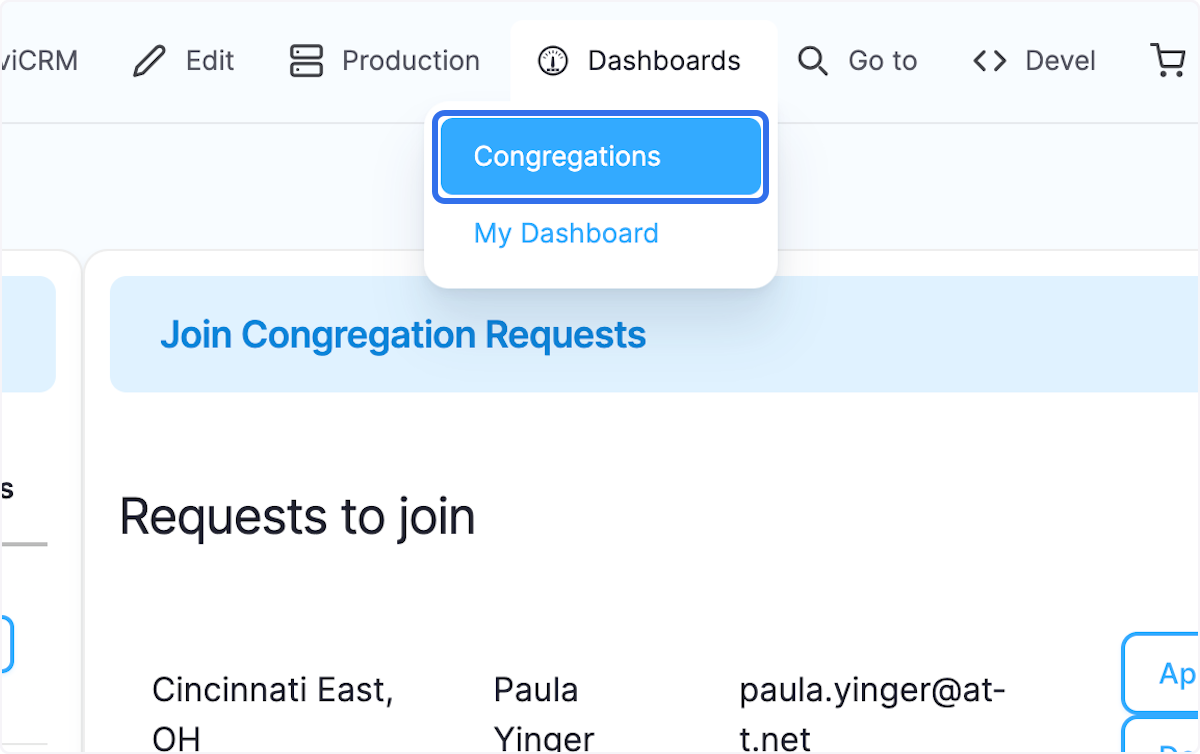The width and height of the screenshot is (1200, 754).
Task: Open the Go to menu
Action: (x=882, y=60)
